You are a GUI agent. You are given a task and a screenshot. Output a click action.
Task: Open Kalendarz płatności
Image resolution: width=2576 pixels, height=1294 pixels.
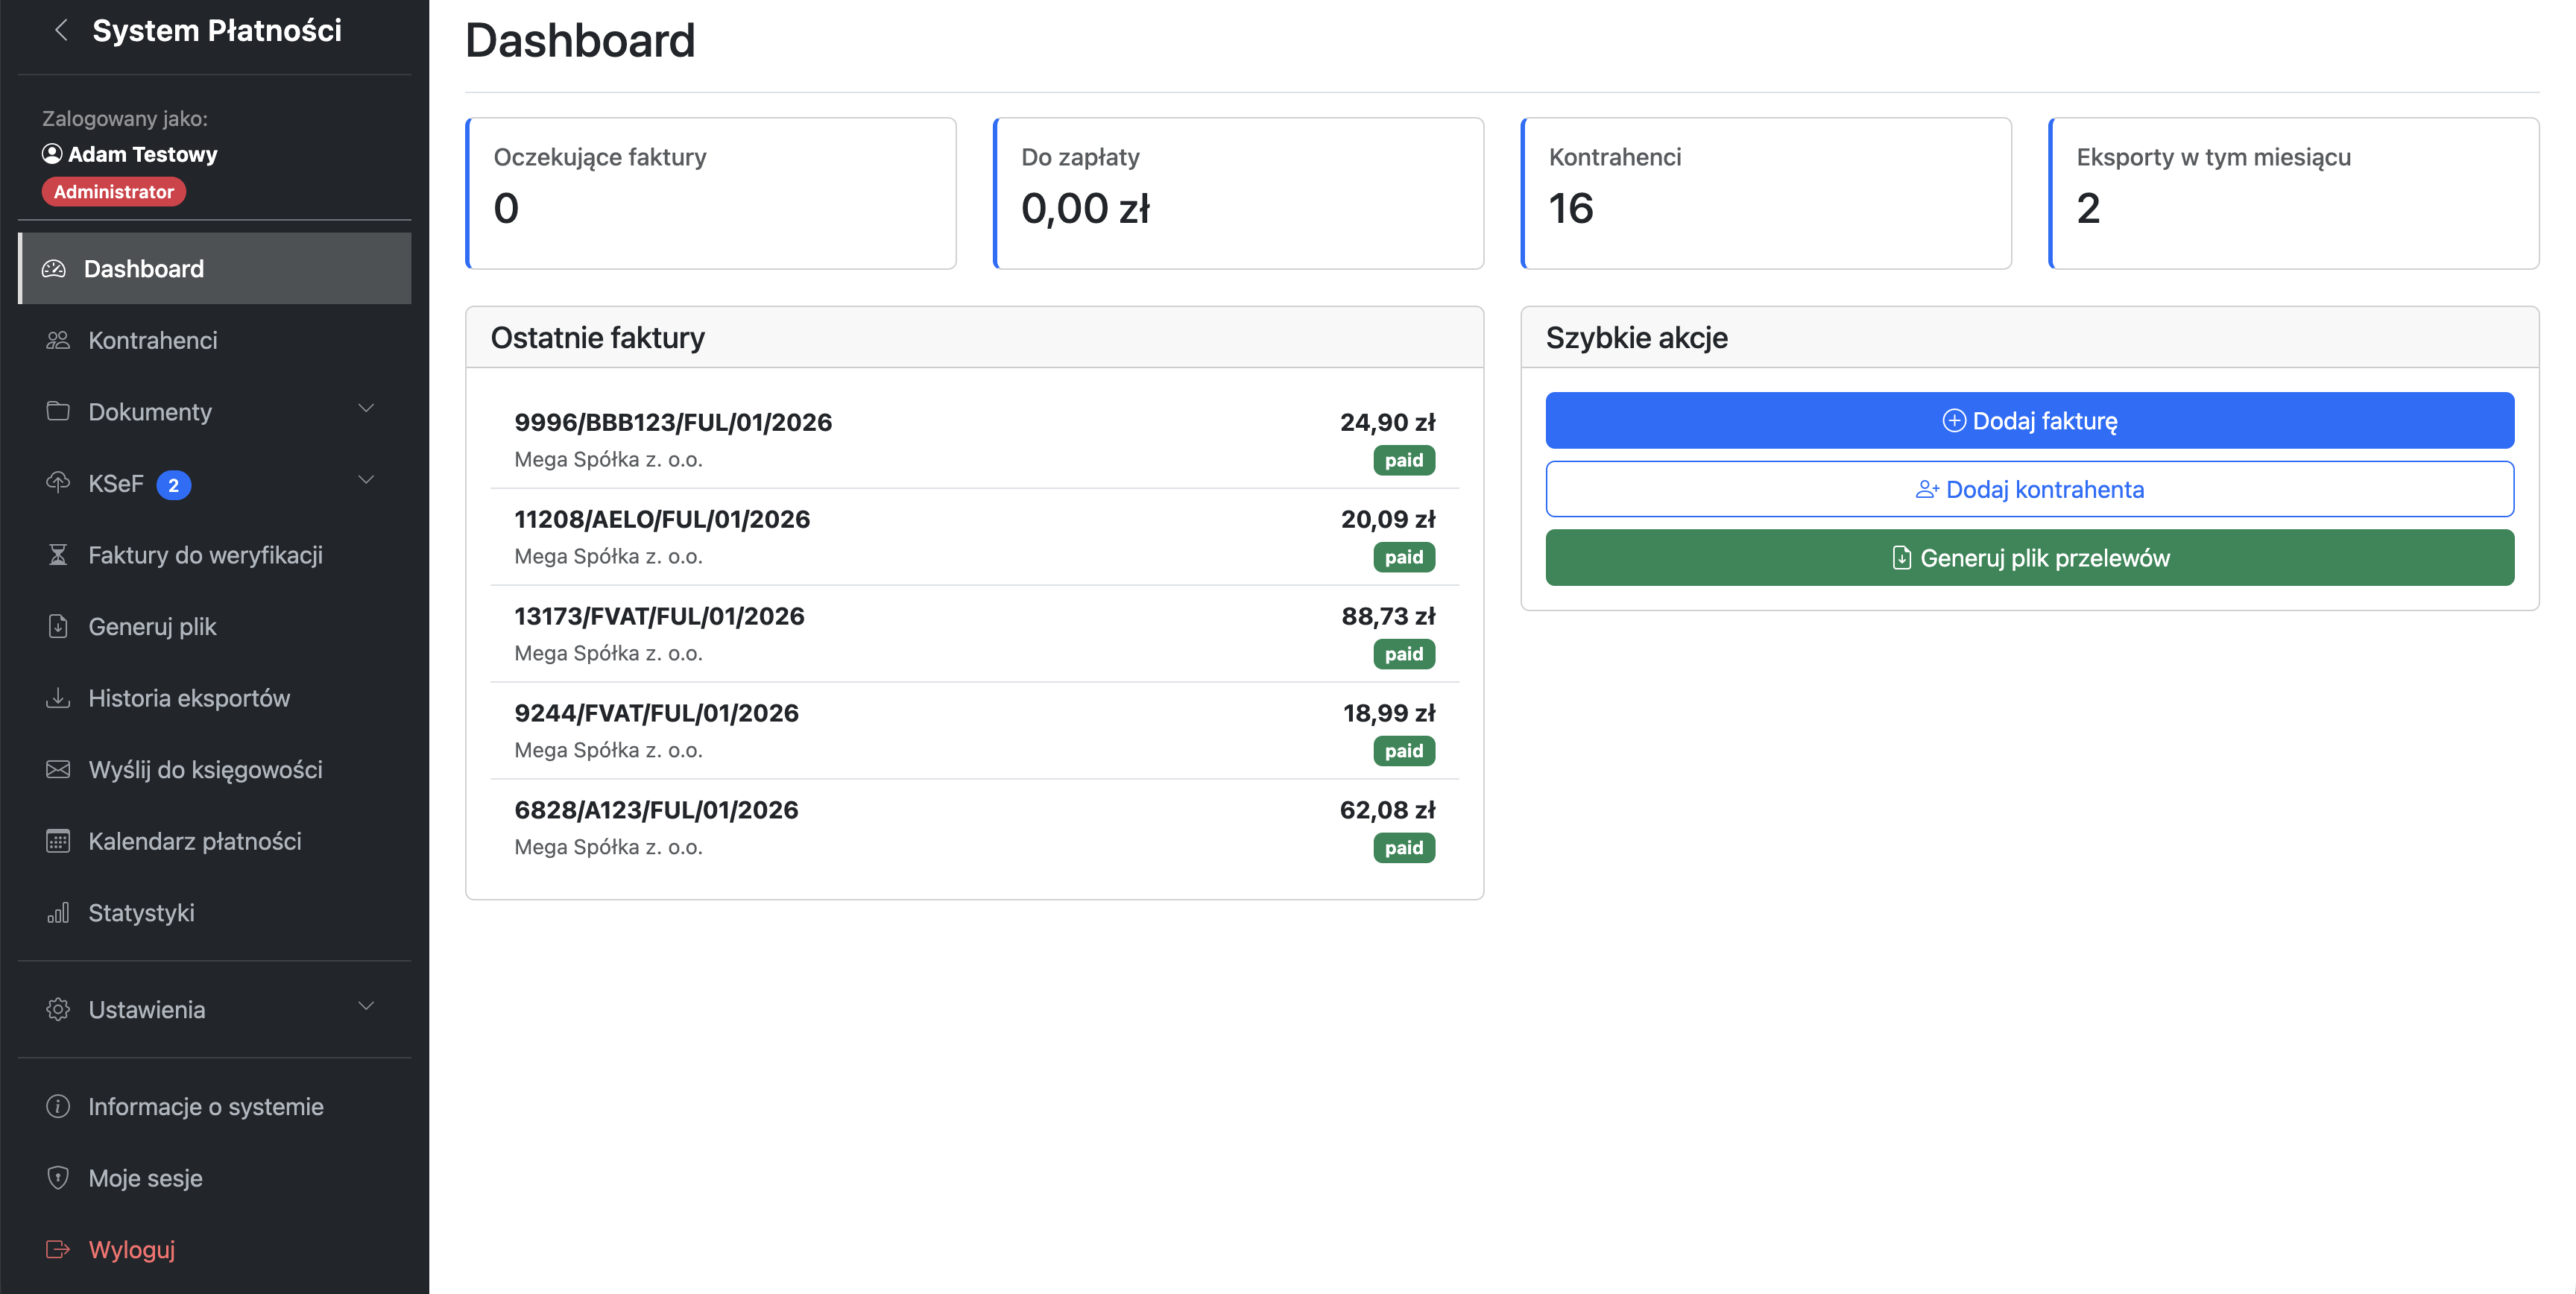click(x=215, y=841)
